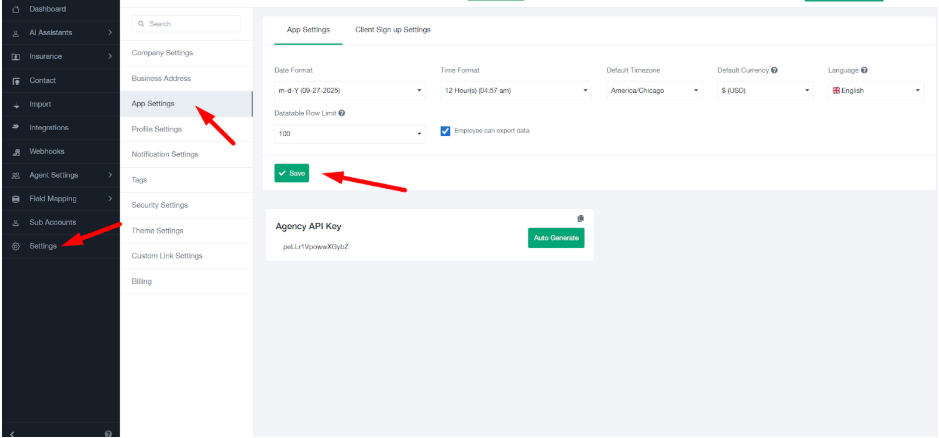
Task: Collapse the sidebar with the bottom-left arrow
Action: pyautogui.click(x=12, y=433)
